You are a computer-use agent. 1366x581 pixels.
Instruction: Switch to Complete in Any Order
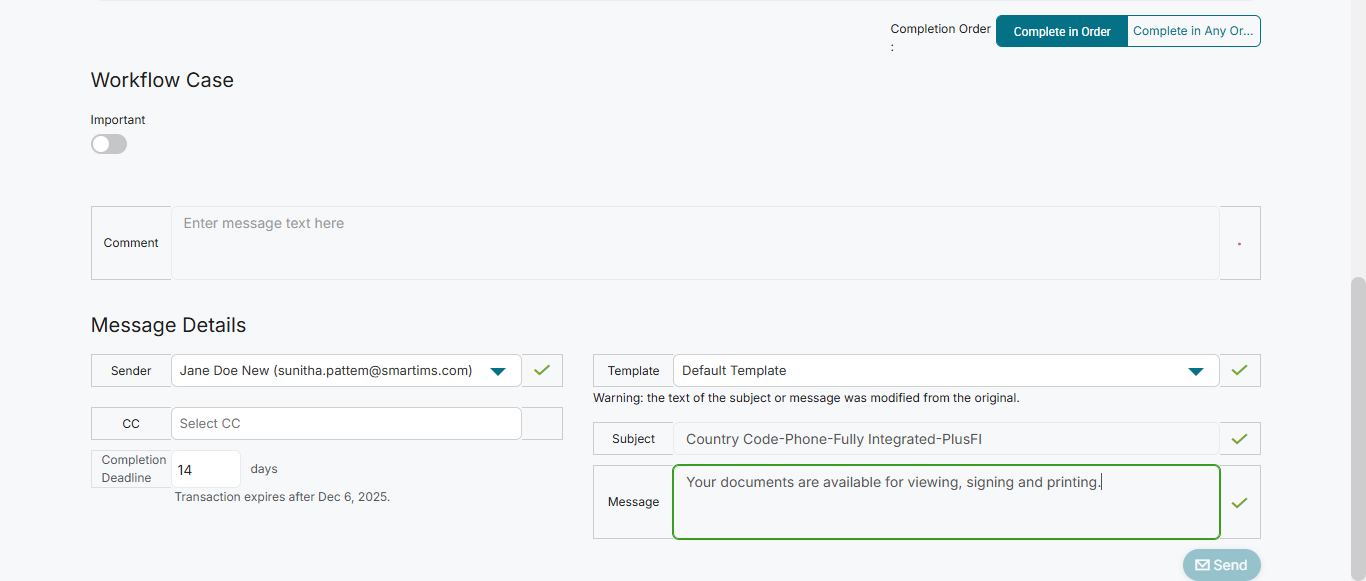1193,31
